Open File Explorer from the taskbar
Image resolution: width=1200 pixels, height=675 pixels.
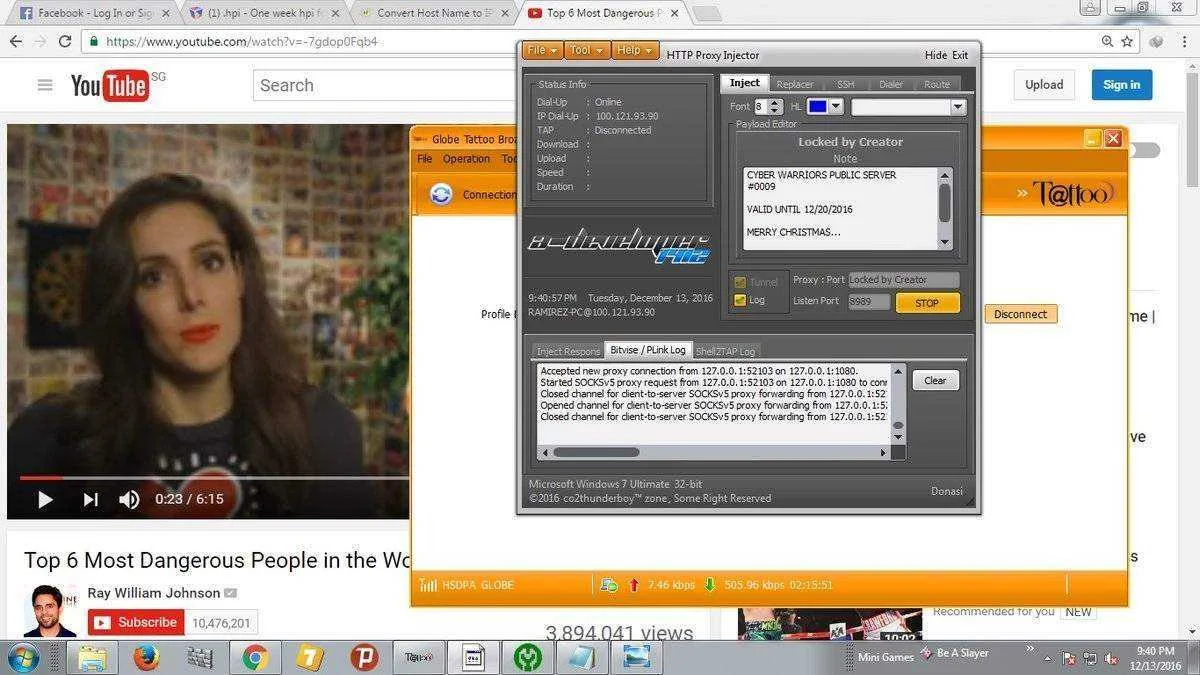coord(92,657)
